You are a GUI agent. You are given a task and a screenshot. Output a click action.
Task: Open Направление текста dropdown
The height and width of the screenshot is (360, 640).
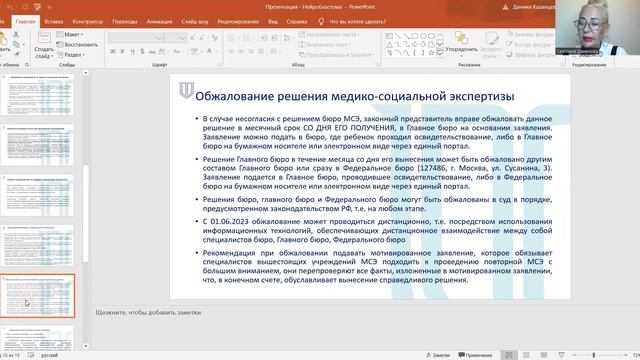[x=329, y=34]
